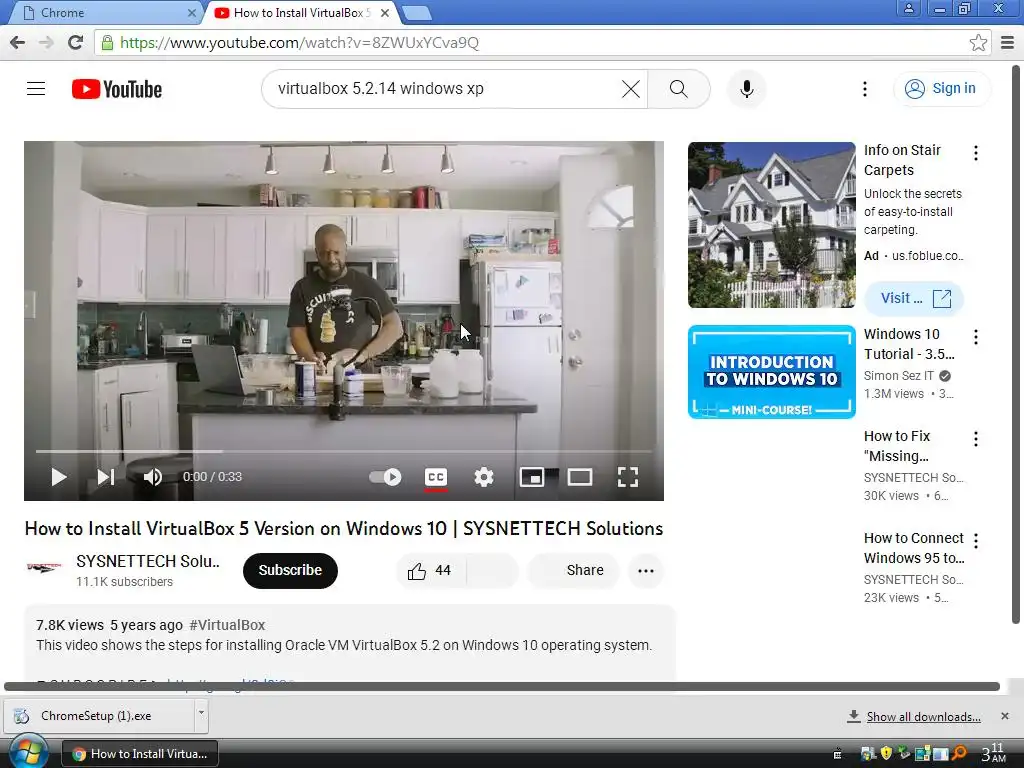Seek along the video progress bar
The image size is (1024, 768).
(x=344, y=451)
